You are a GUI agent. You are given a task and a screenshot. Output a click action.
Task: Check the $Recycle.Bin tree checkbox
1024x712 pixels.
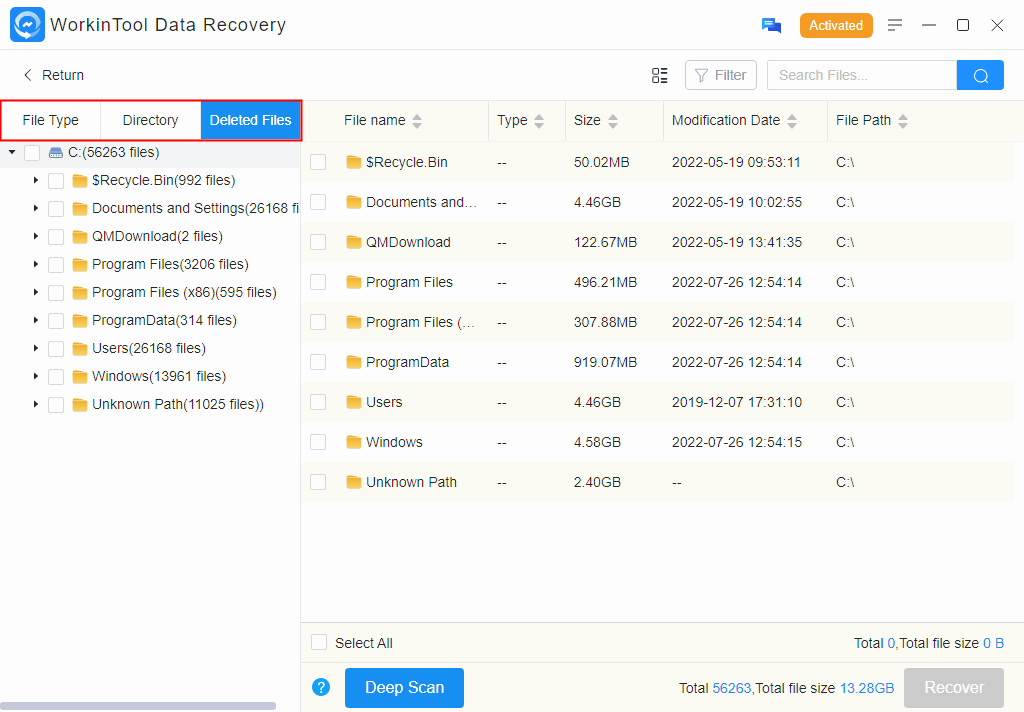tap(56, 181)
